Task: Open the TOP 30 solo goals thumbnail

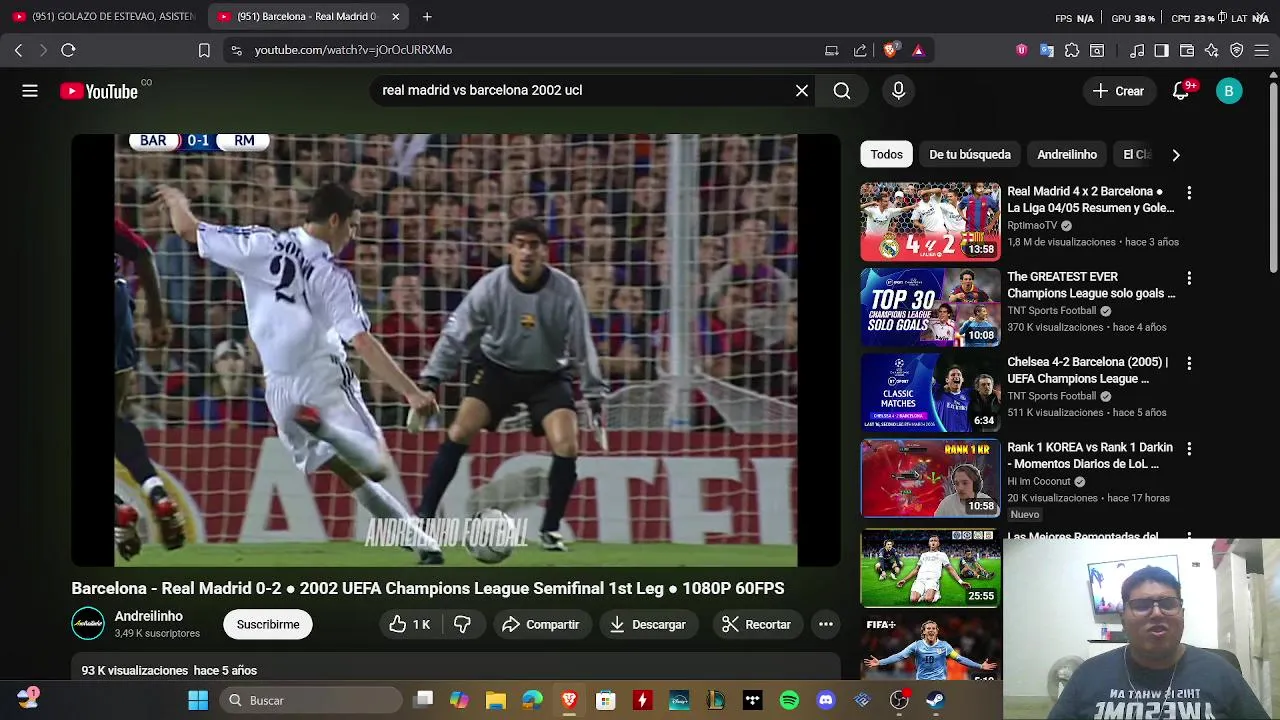Action: [930, 307]
